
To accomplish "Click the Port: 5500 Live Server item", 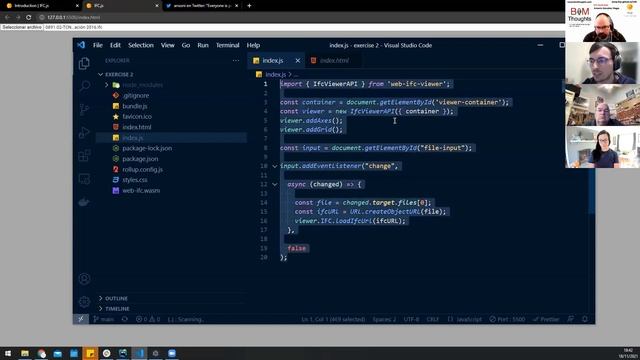I will pyautogui.click(x=507, y=319).
